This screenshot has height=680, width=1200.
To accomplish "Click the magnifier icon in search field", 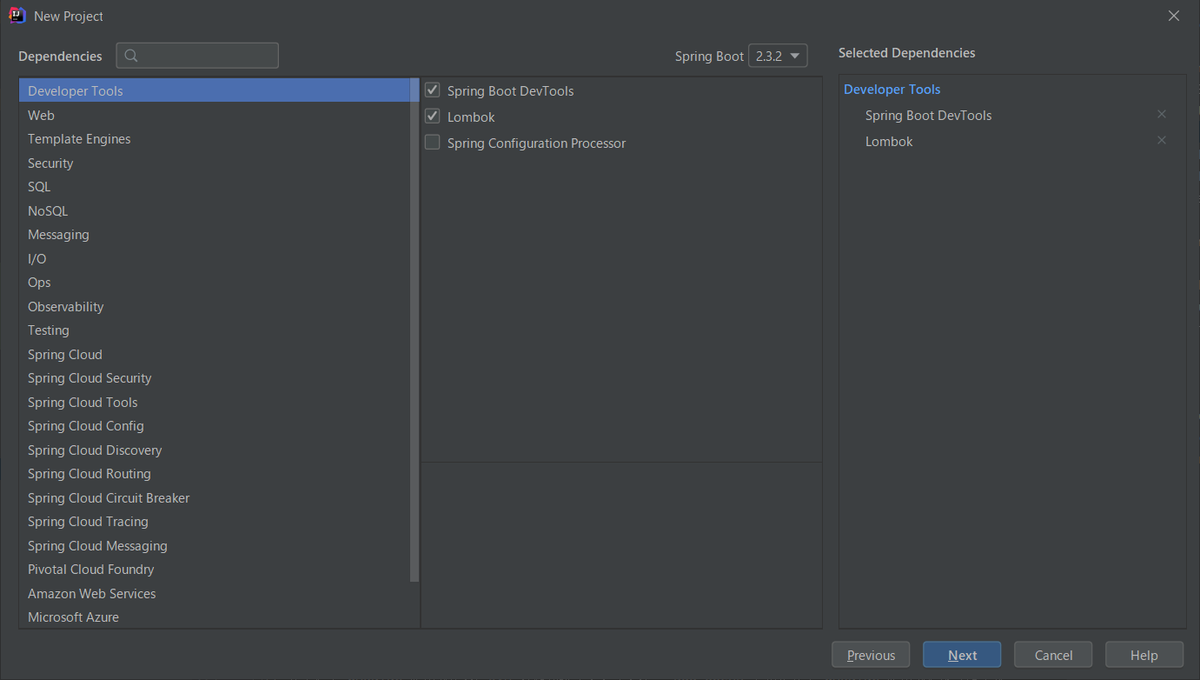I will click(131, 56).
